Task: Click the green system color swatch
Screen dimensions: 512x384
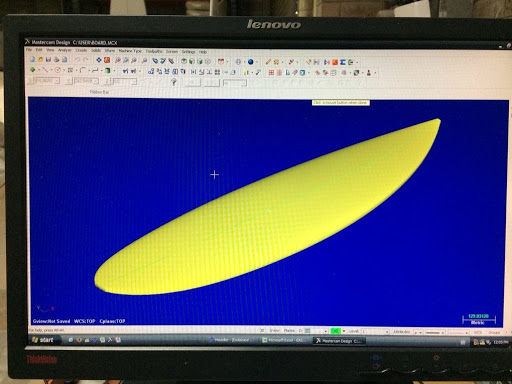Action: click(x=335, y=331)
